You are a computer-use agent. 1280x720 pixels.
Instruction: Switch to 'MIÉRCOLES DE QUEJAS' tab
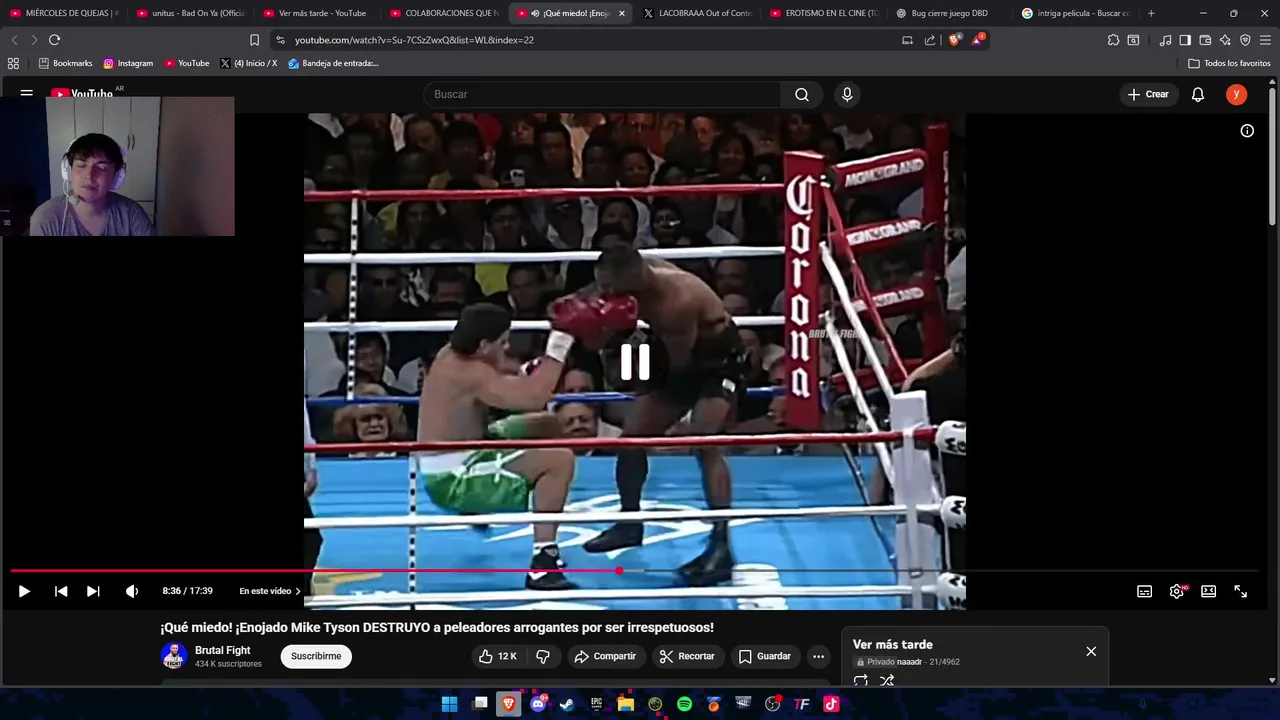click(x=64, y=13)
